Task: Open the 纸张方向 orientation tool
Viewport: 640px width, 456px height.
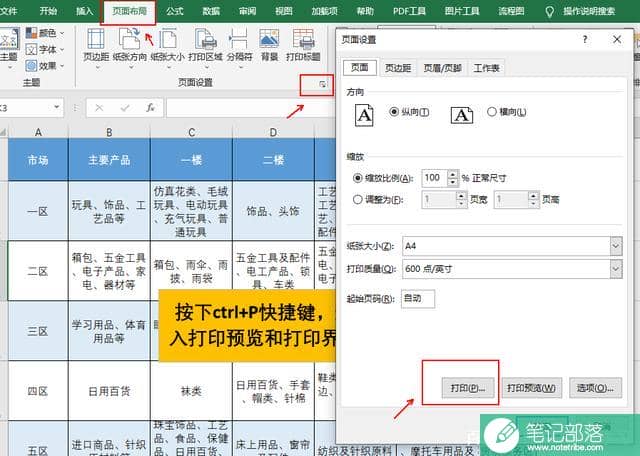Action: [x=129, y=46]
